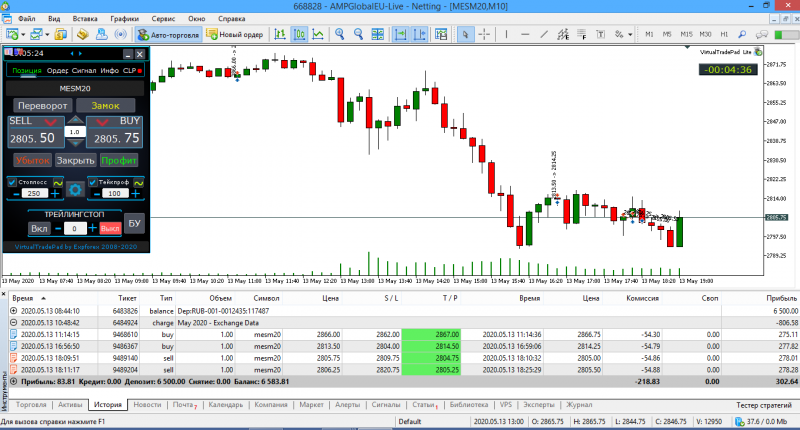800x430 pixels.
Task: Open indicators list toolbar icon
Action: (x=441, y=34)
